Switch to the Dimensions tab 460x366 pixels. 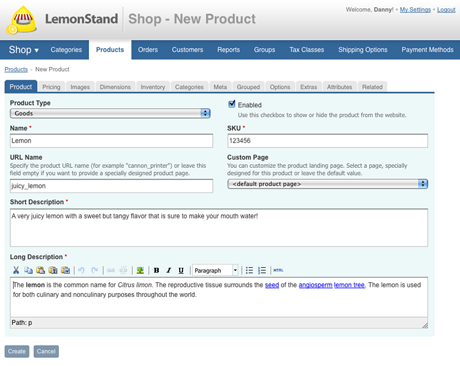click(115, 87)
